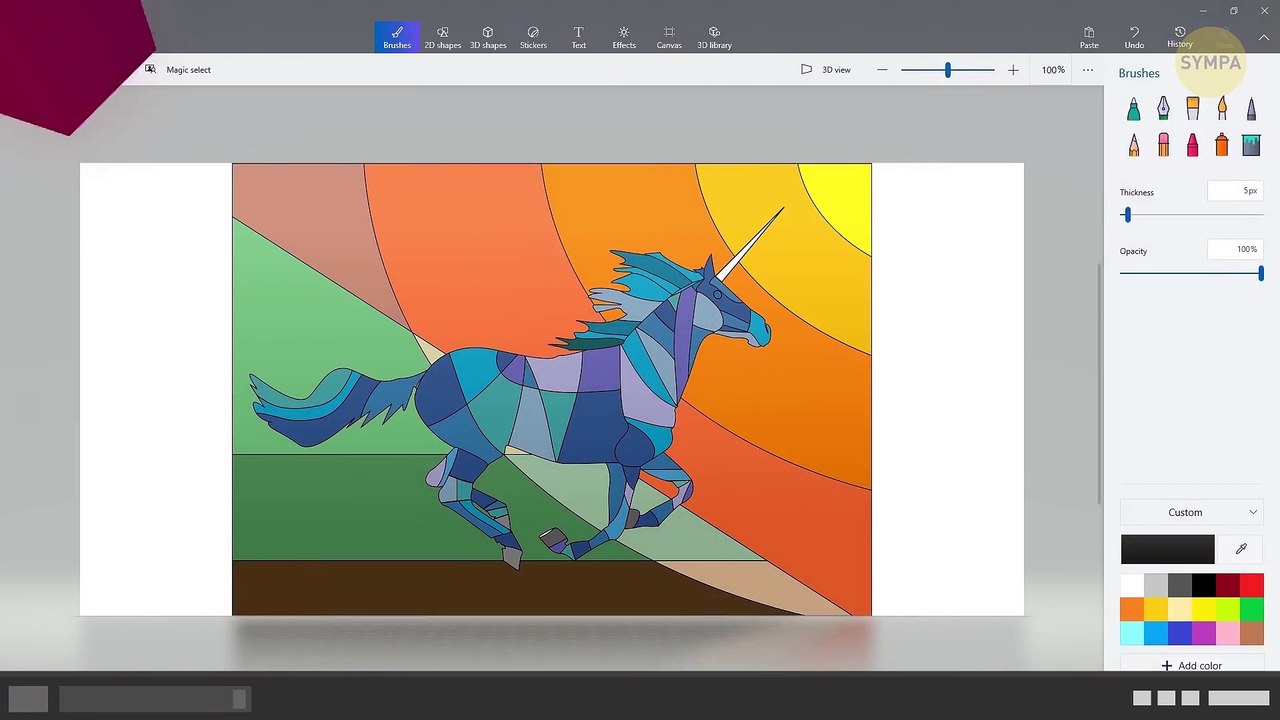Image resolution: width=1280 pixels, height=720 pixels.
Task: Activate Magic select tool
Action: coord(178,70)
